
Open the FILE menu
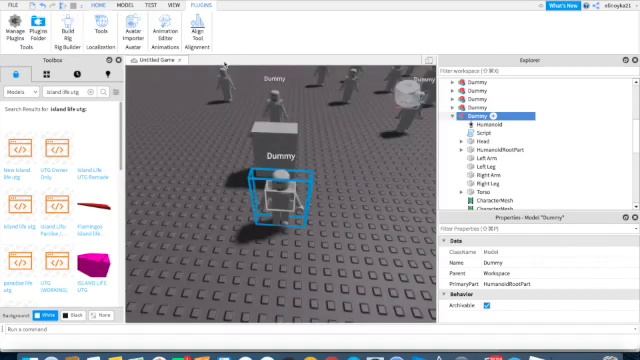(13, 5)
